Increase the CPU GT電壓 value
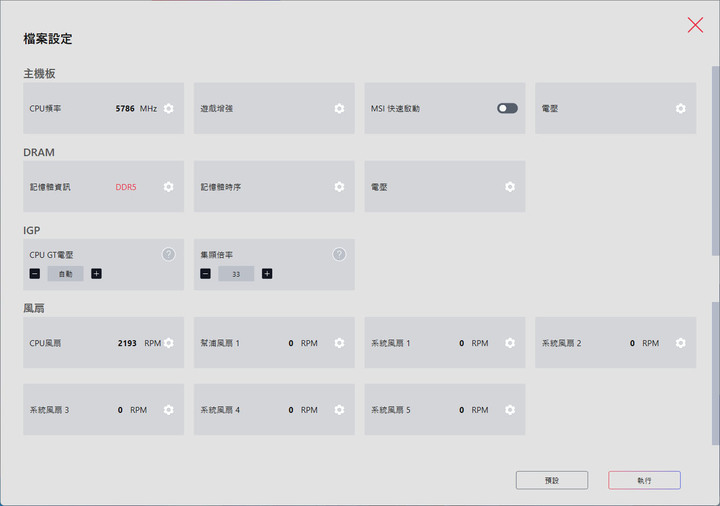The width and height of the screenshot is (720, 506). (x=96, y=274)
